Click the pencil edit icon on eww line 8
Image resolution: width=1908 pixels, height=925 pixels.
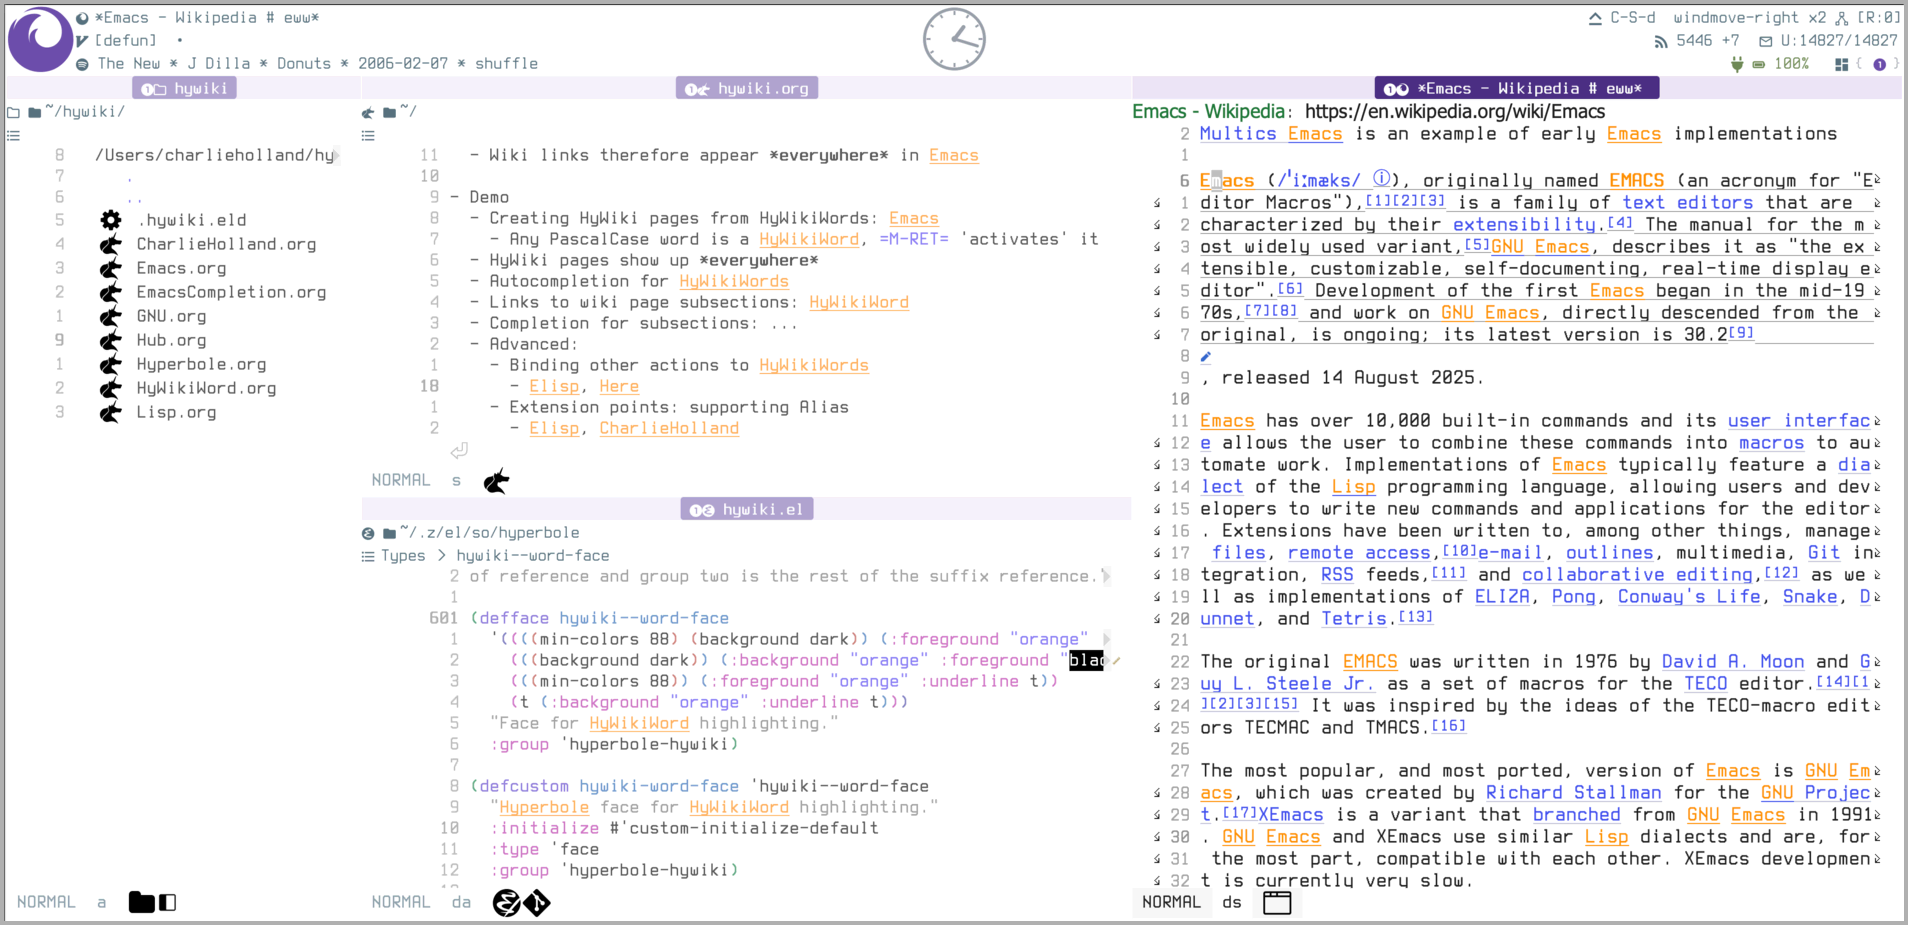[x=1206, y=356]
